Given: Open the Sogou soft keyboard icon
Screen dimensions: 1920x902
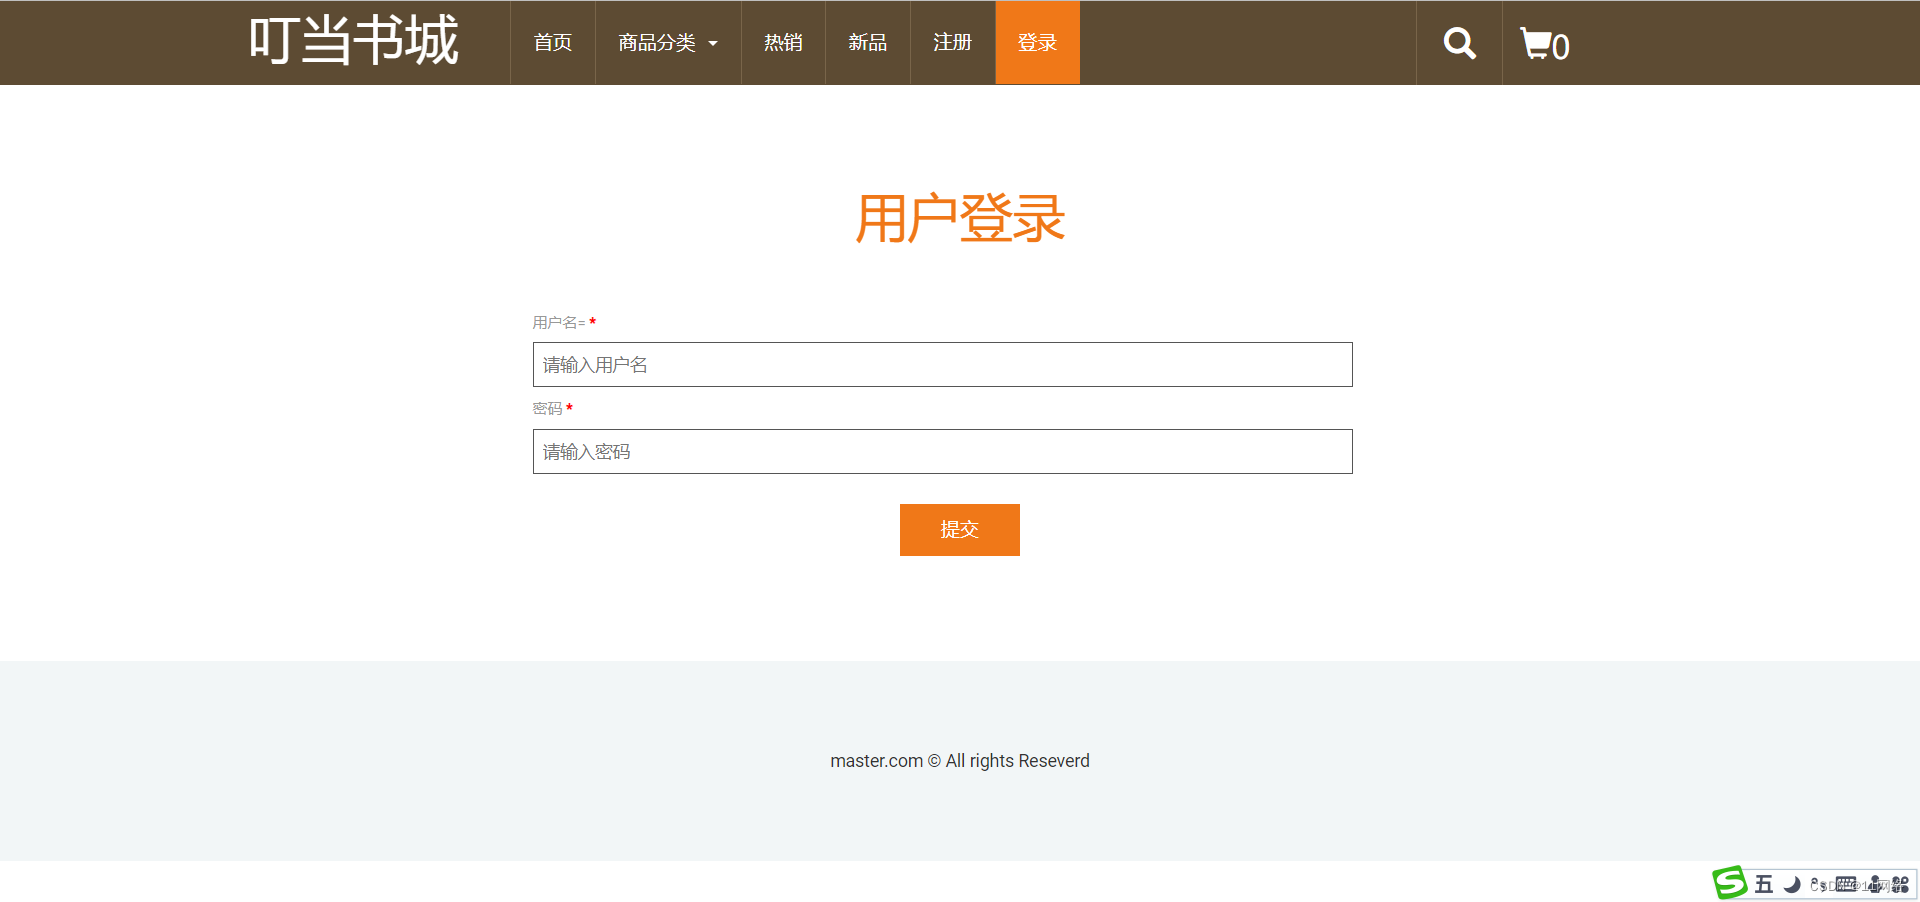Looking at the screenshot, I should point(1846,883).
